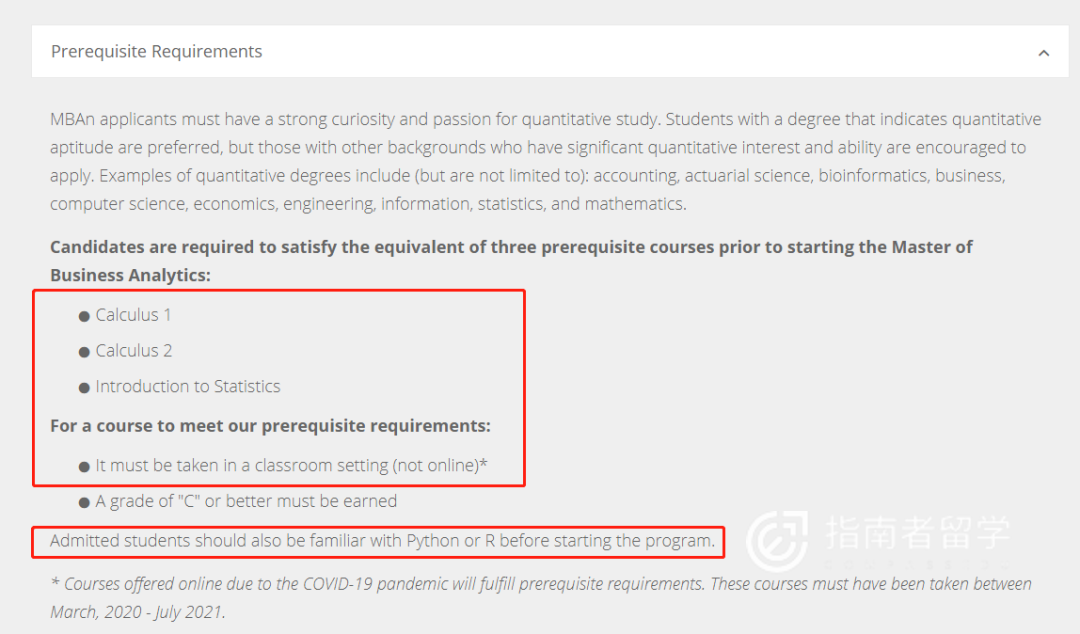1080x634 pixels.
Task: Click 'For a course to meet' heading
Action: pos(270,426)
